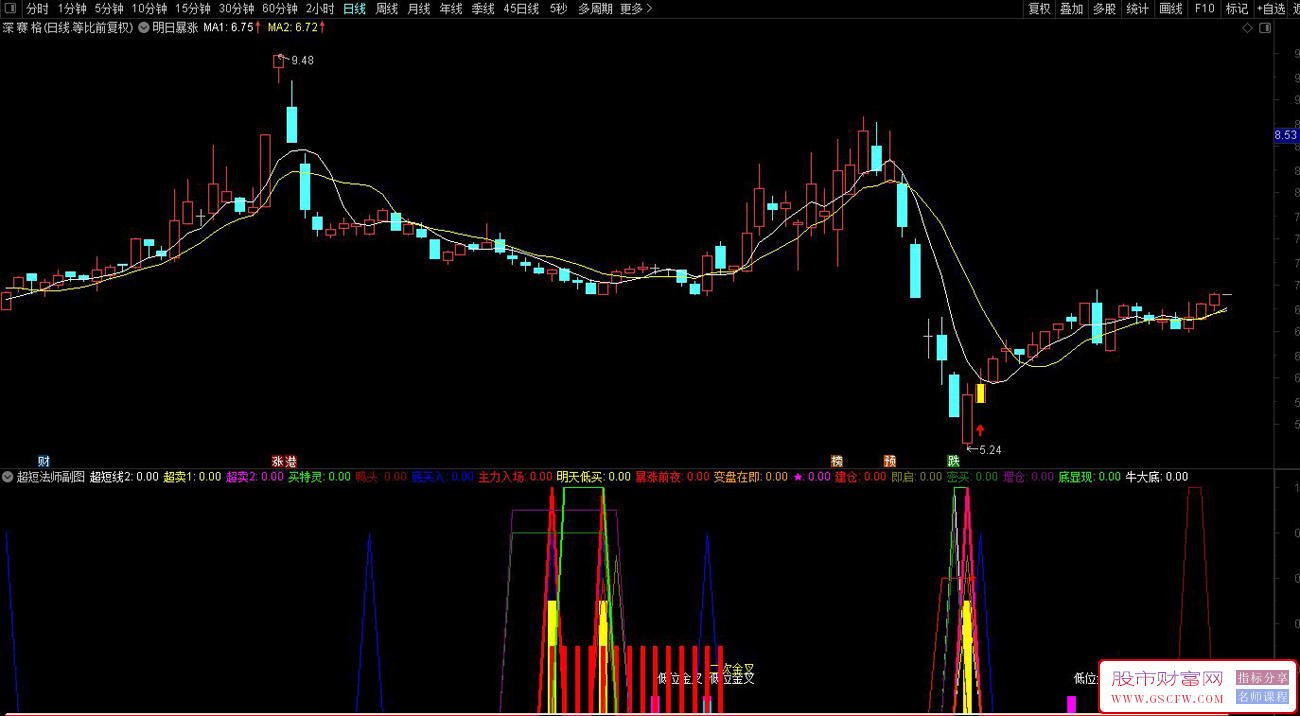This screenshot has height=716, width=1300.
Task: Select the 月线 monthly period tab
Action: click(419, 9)
